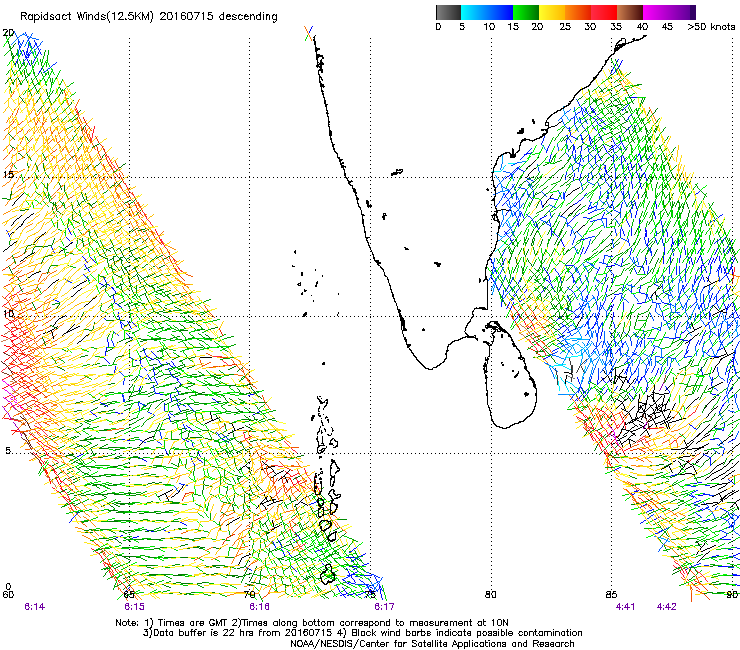The width and height of the screenshot is (740, 650).
Task: Click the "90" longitude label on the bottom axis
Action: (732, 595)
